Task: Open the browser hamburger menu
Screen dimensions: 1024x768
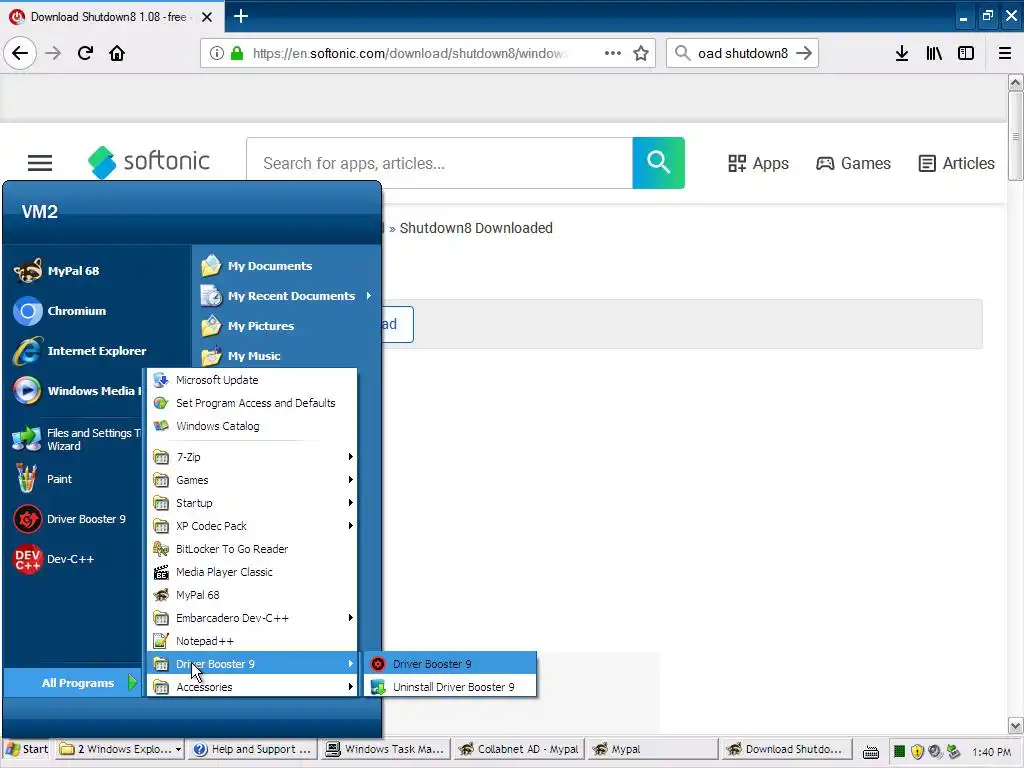Action: click(1005, 53)
